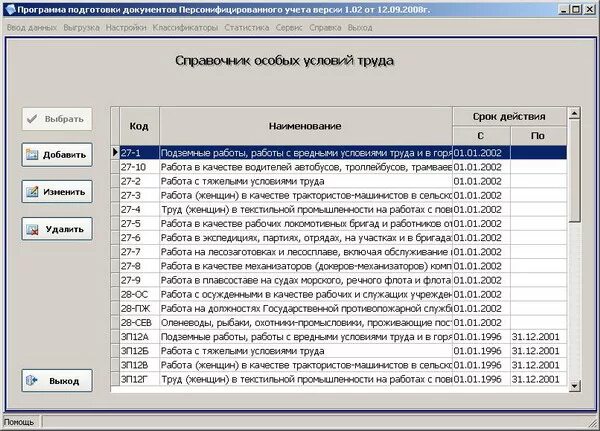
Task: Click the Код column header
Action: (139, 126)
